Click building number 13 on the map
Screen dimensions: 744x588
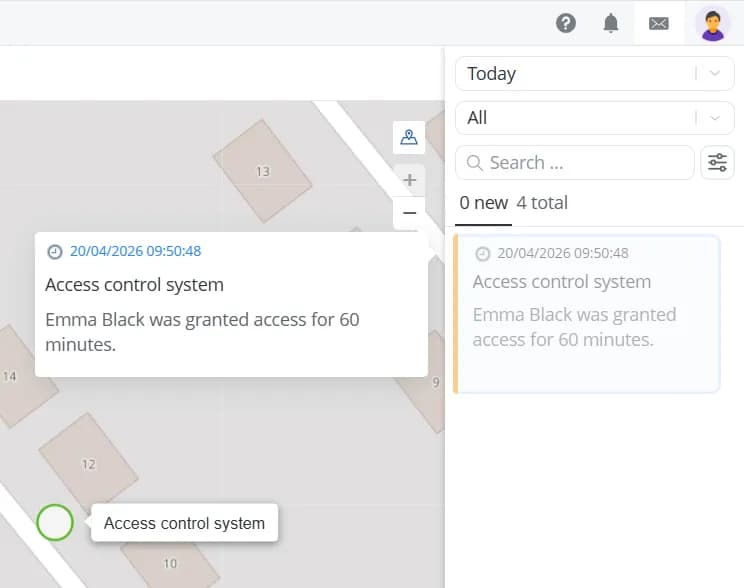(x=263, y=171)
